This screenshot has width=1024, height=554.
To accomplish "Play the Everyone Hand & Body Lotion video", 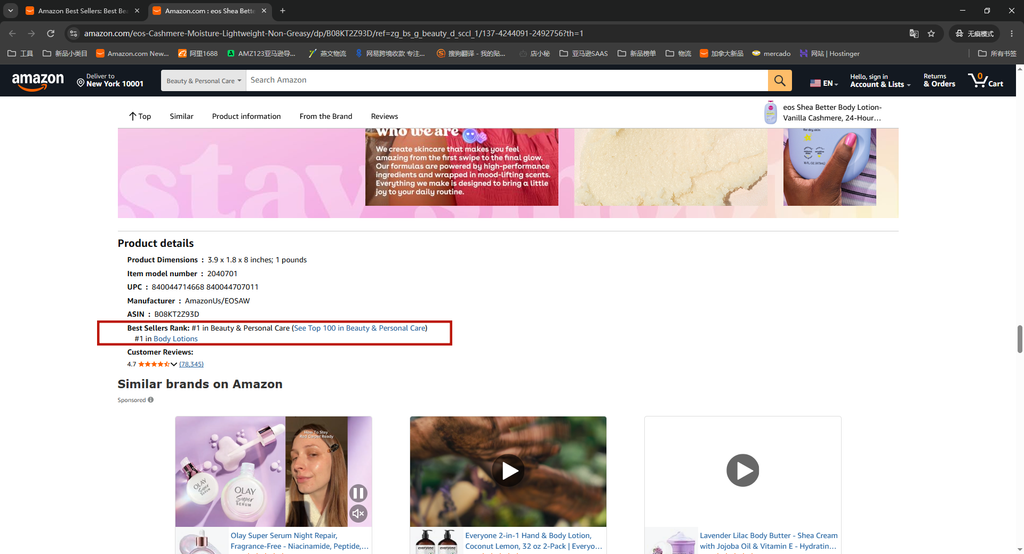I will point(508,470).
